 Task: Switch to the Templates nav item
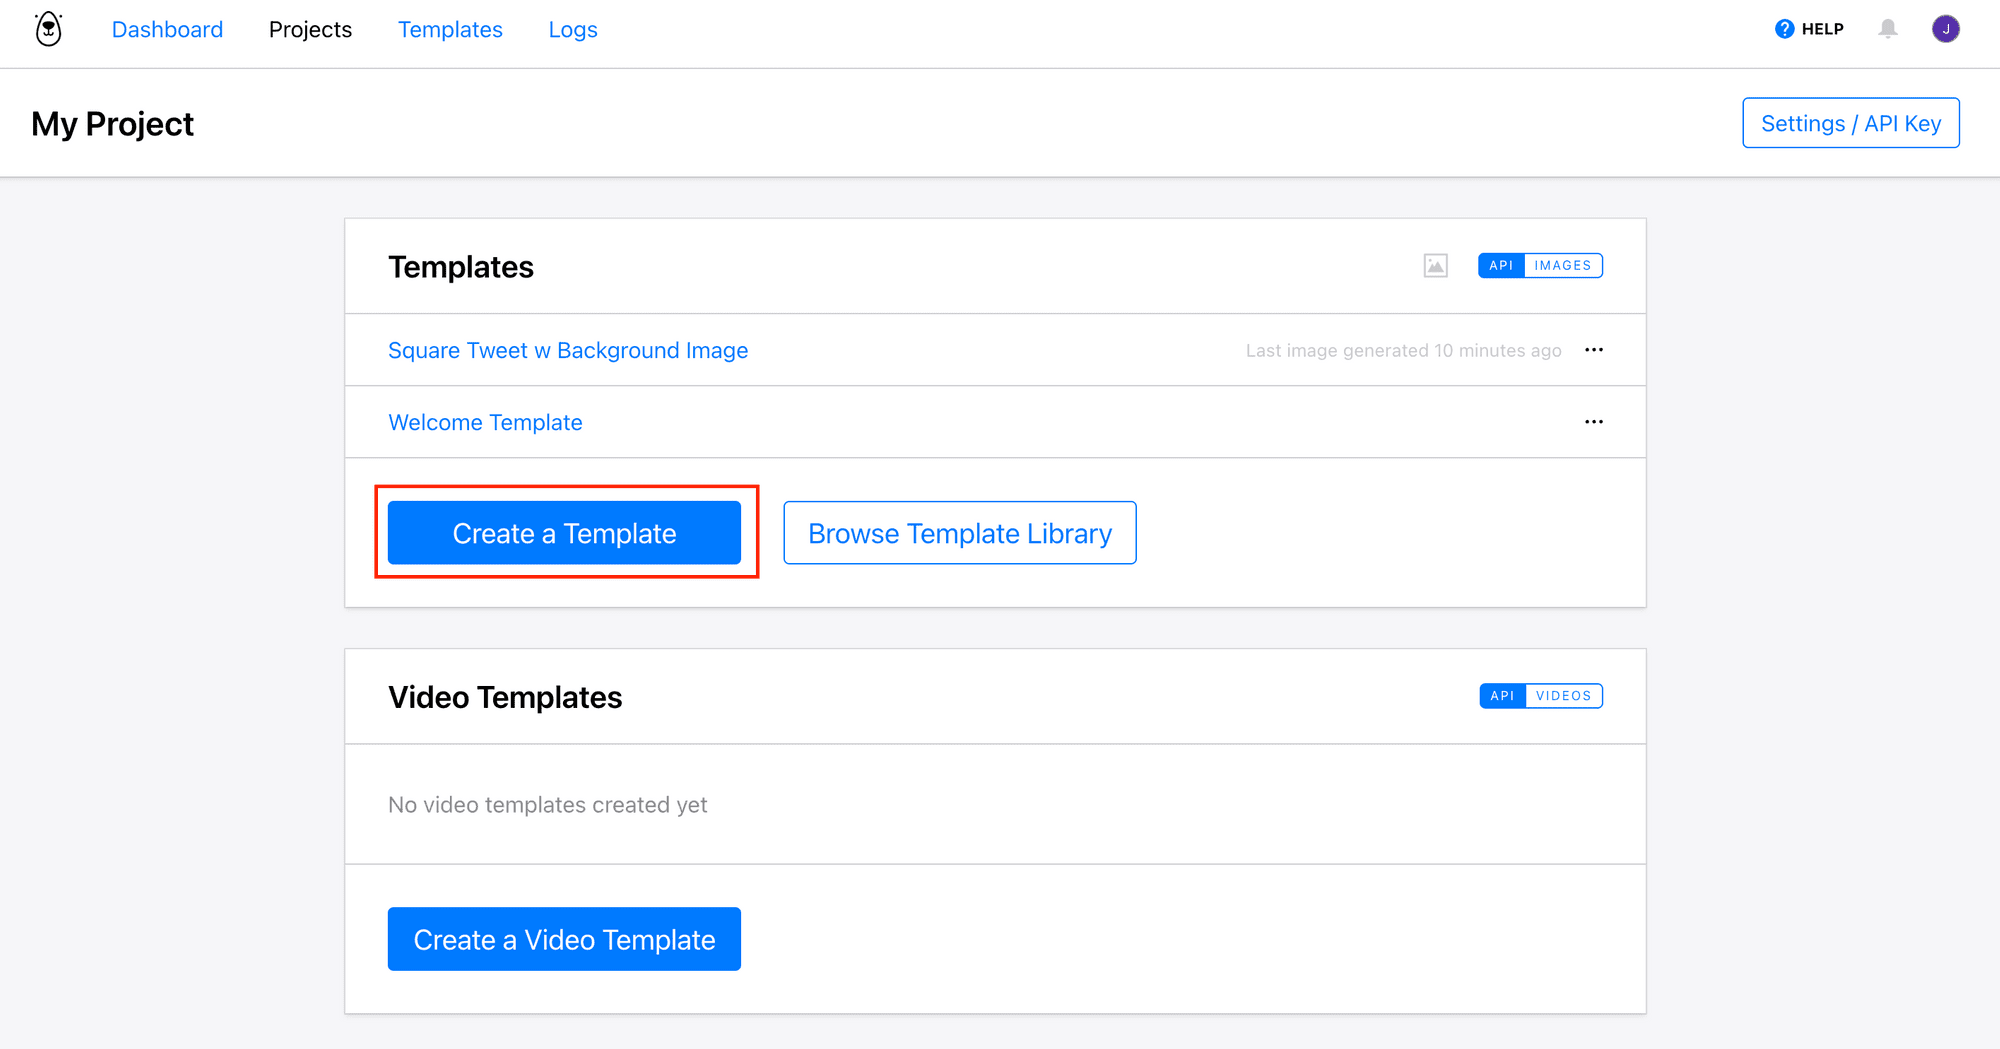coord(450,30)
